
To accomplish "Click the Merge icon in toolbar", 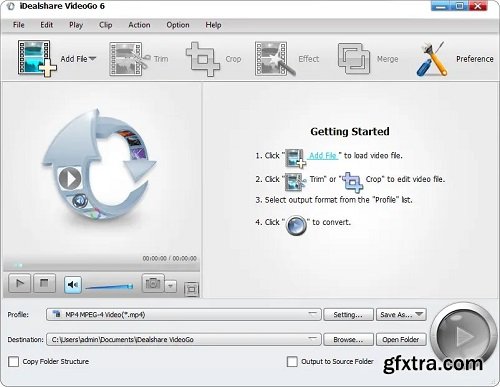I will coord(354,59).
